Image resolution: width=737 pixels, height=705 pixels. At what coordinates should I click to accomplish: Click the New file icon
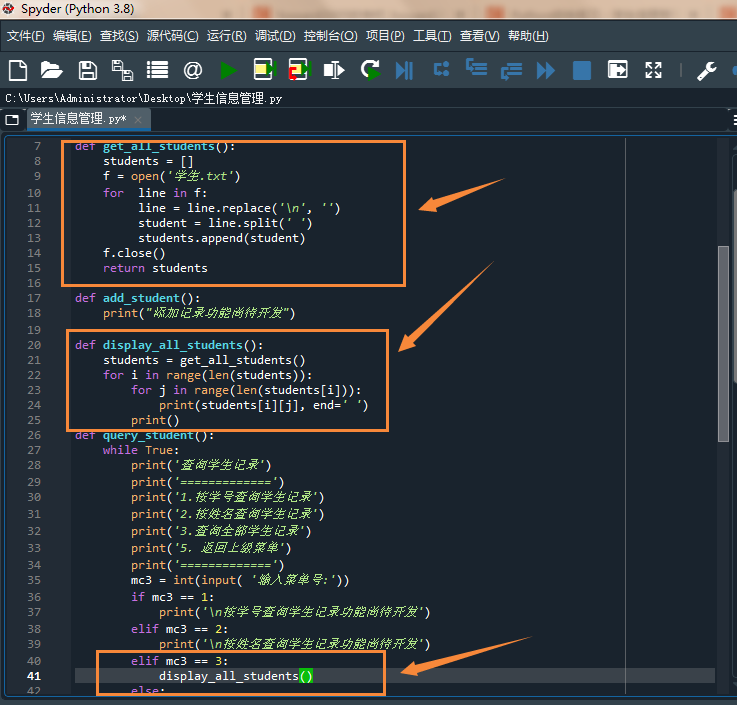[x=18, y=70]
